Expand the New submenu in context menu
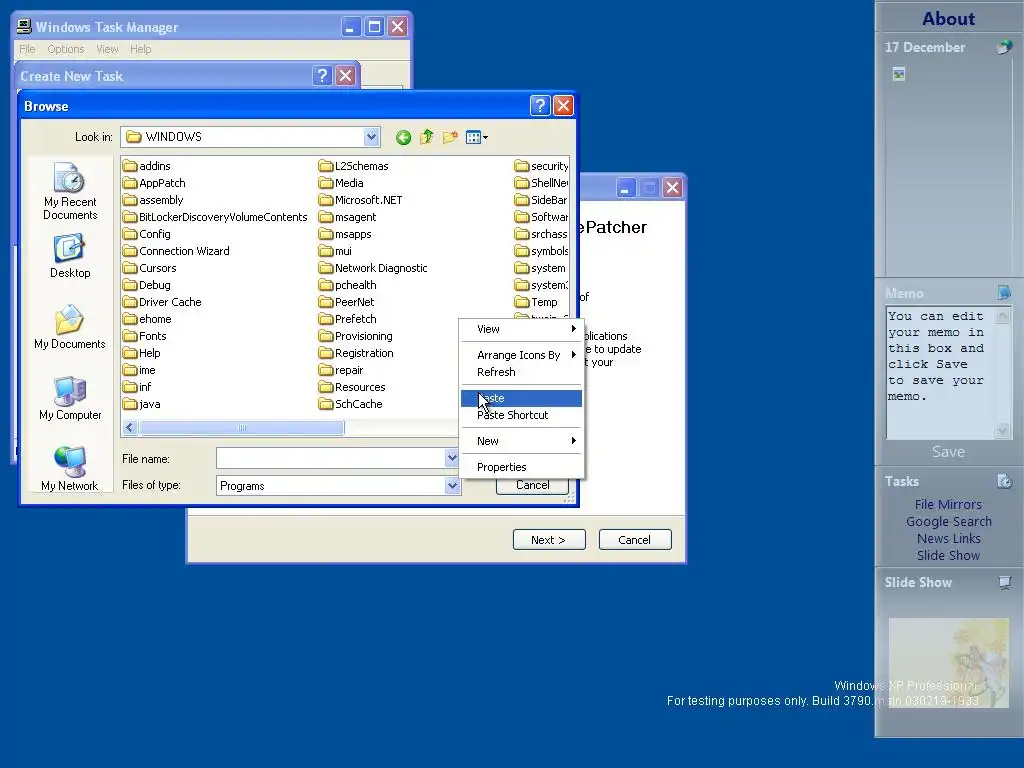The width and height of the screenshot is (1024, 768). click(521, 441)
